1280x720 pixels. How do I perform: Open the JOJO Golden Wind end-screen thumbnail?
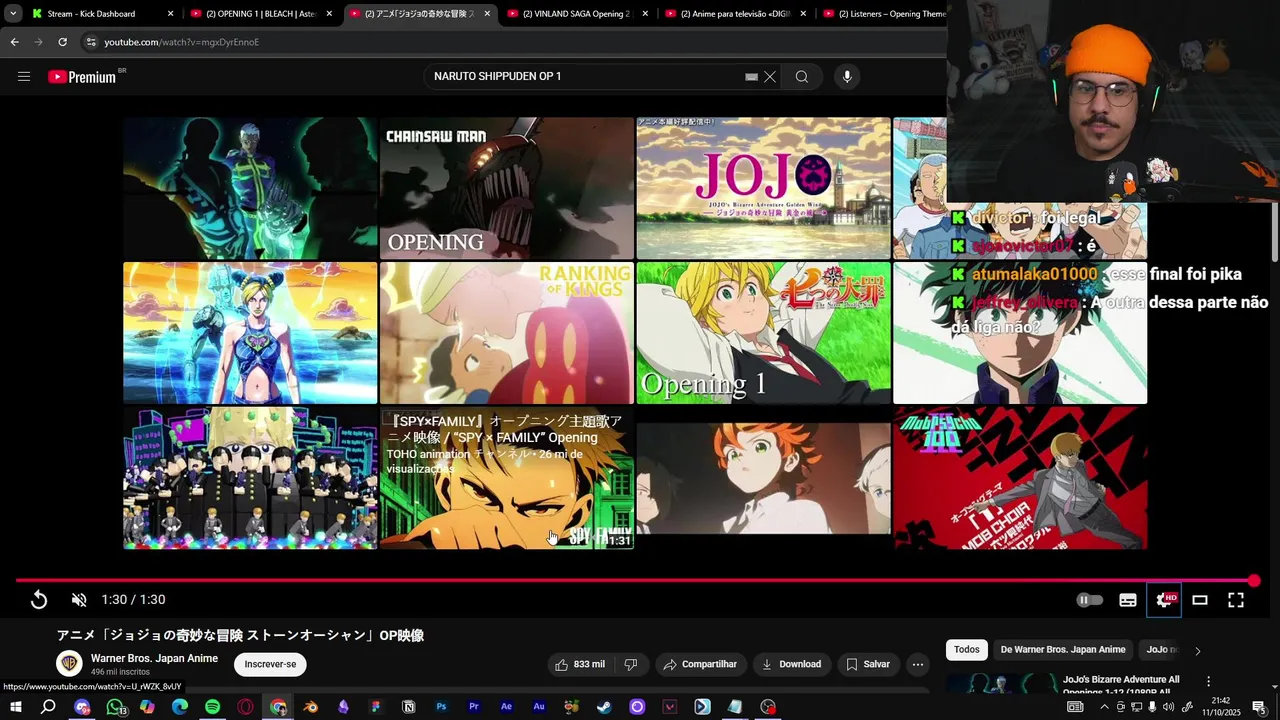coord(764,189)
